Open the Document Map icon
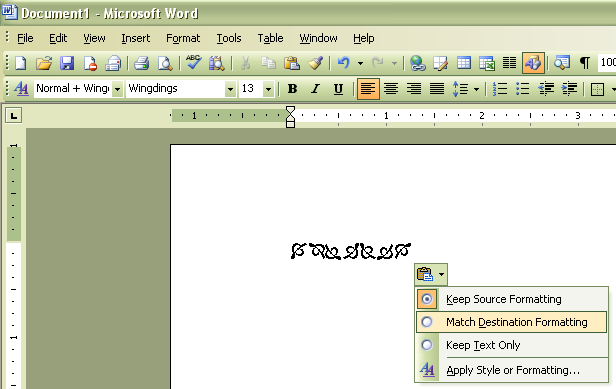Screen dimensions: 616x389 (562, 63)
